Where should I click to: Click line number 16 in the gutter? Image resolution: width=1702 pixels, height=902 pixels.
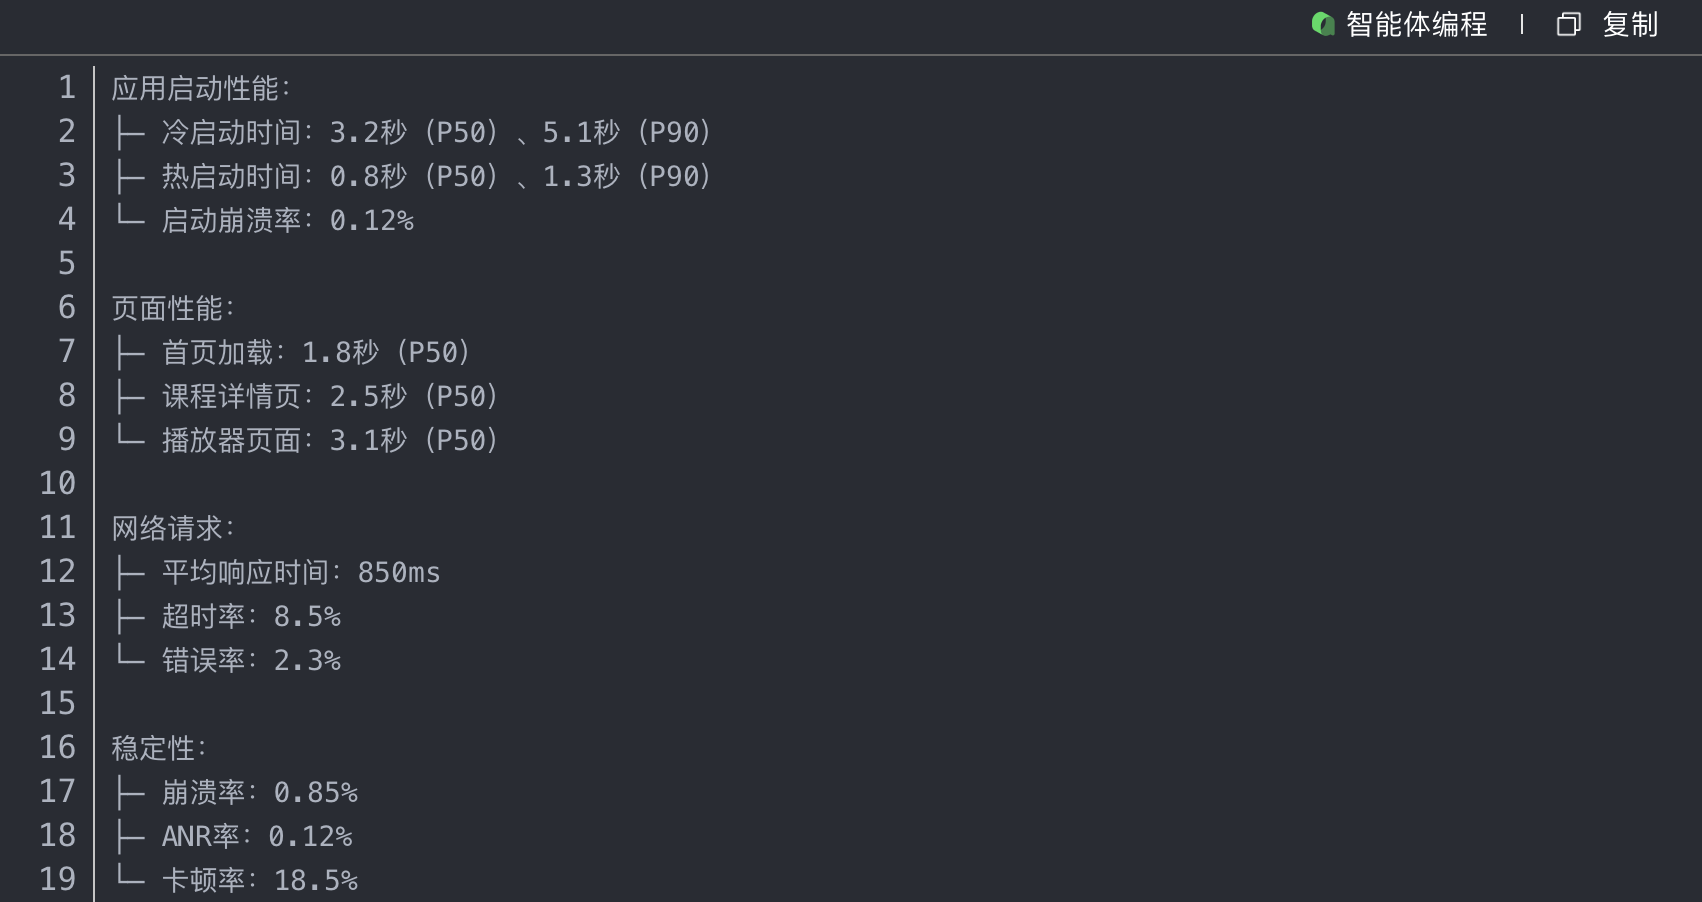[58, 748]
